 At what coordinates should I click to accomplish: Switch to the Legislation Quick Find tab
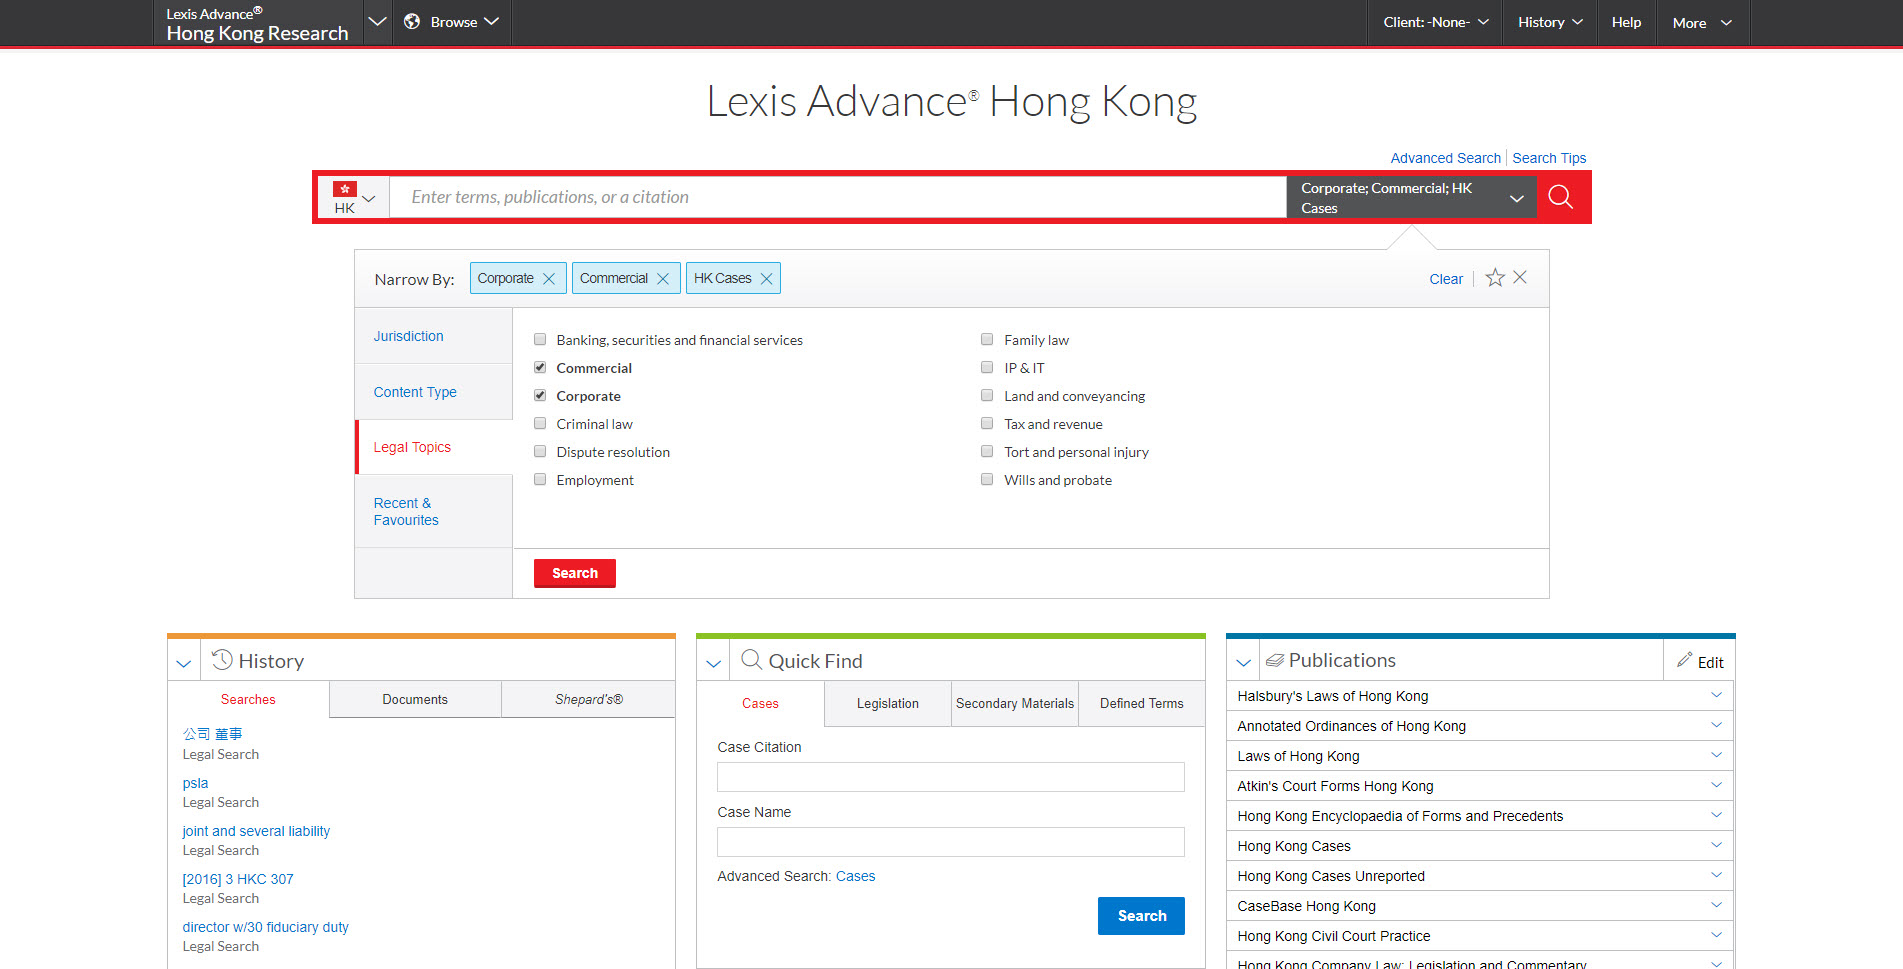tap(888, 704)
